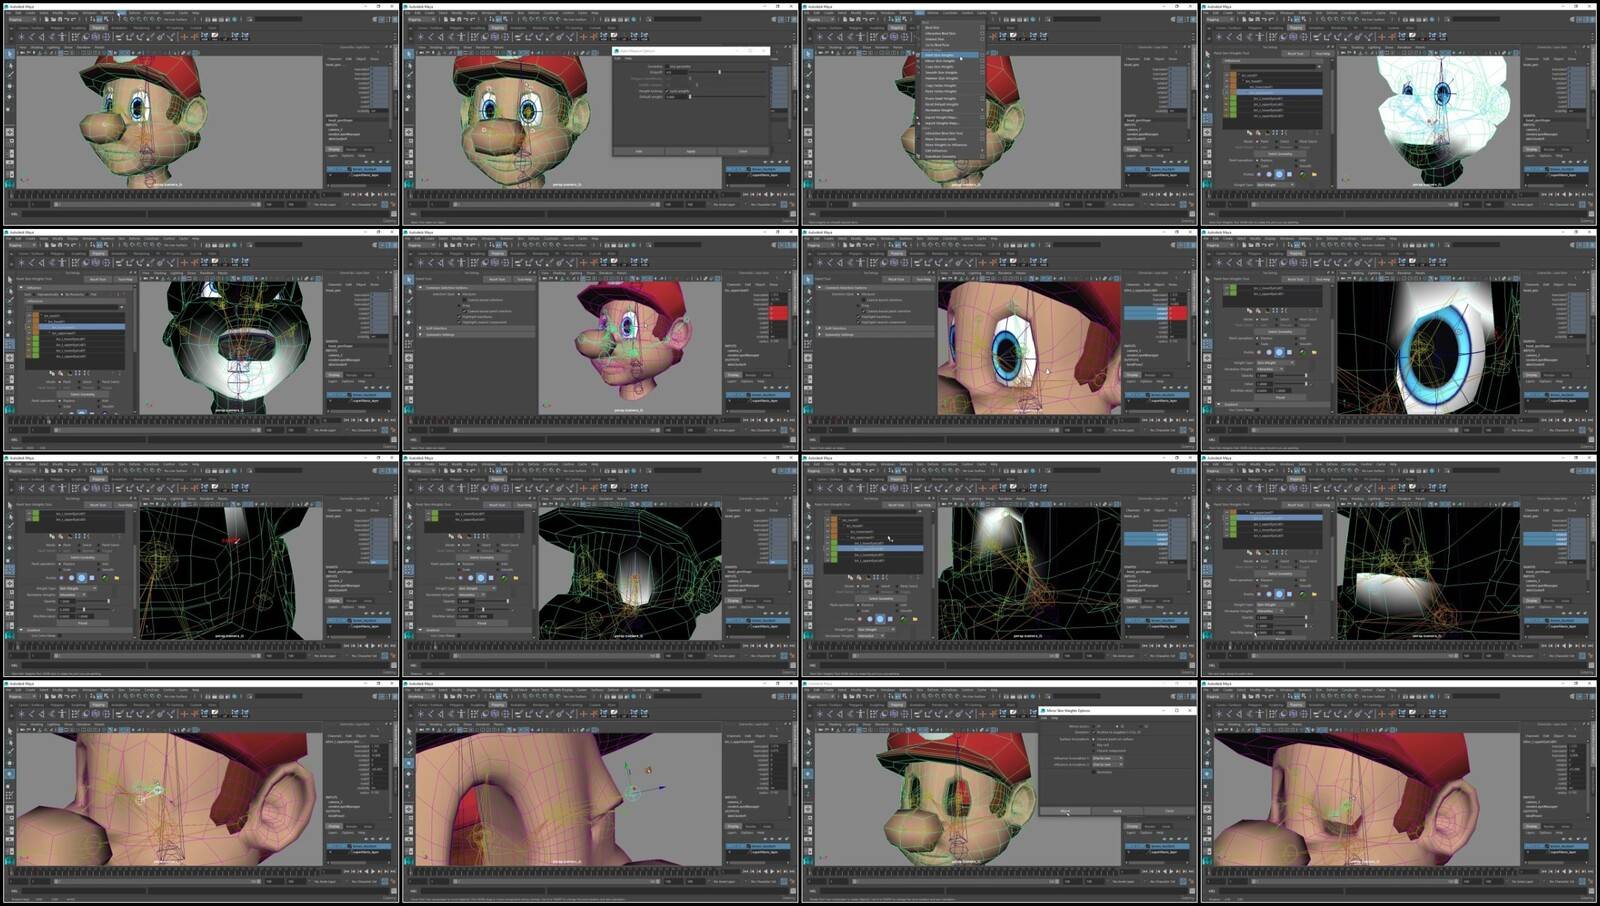This screenshot has height=906, width=1600.
Task: Open Script Editor icon in open Skin menu frame
Action: point(1192,214)
